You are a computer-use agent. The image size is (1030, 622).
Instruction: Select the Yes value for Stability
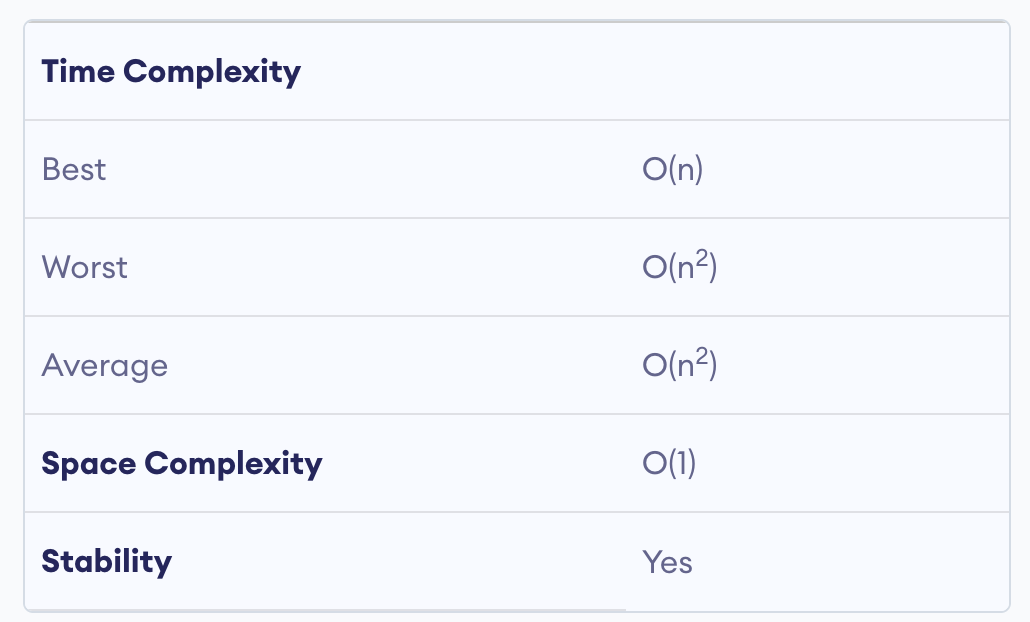tap(667, 561)
